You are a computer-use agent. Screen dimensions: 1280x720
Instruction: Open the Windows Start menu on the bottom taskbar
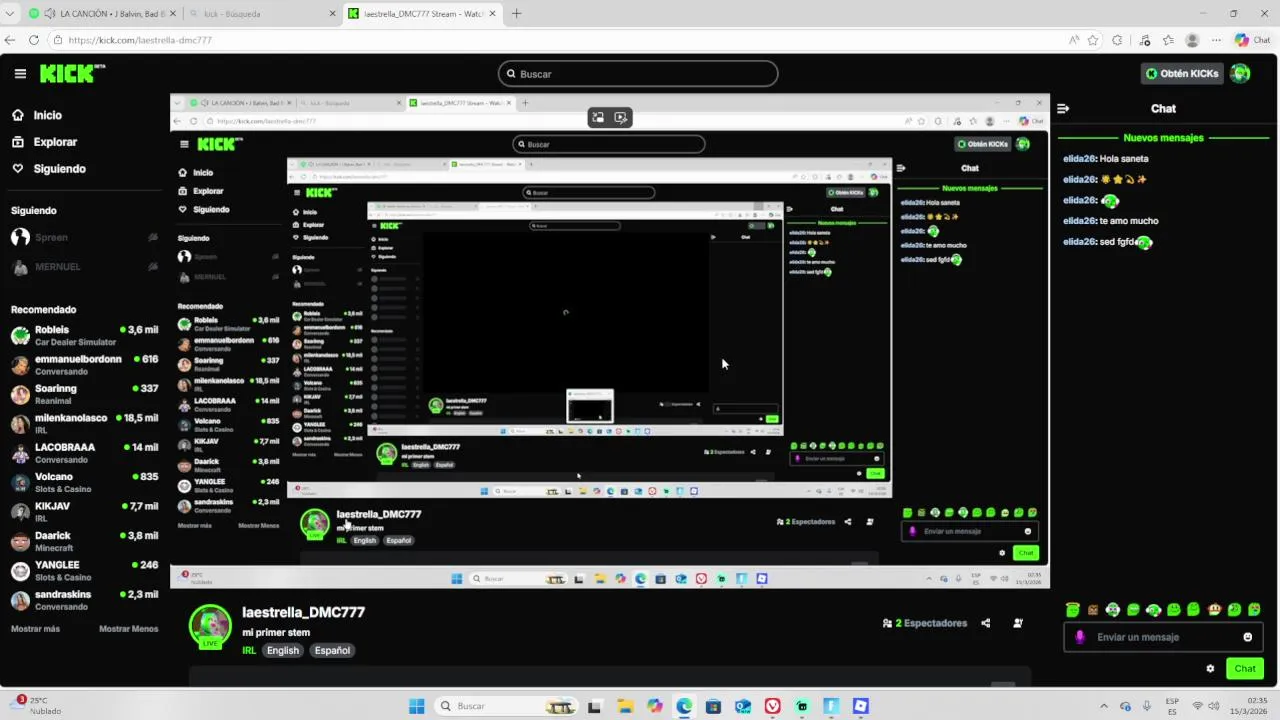[x=417, y=706]
